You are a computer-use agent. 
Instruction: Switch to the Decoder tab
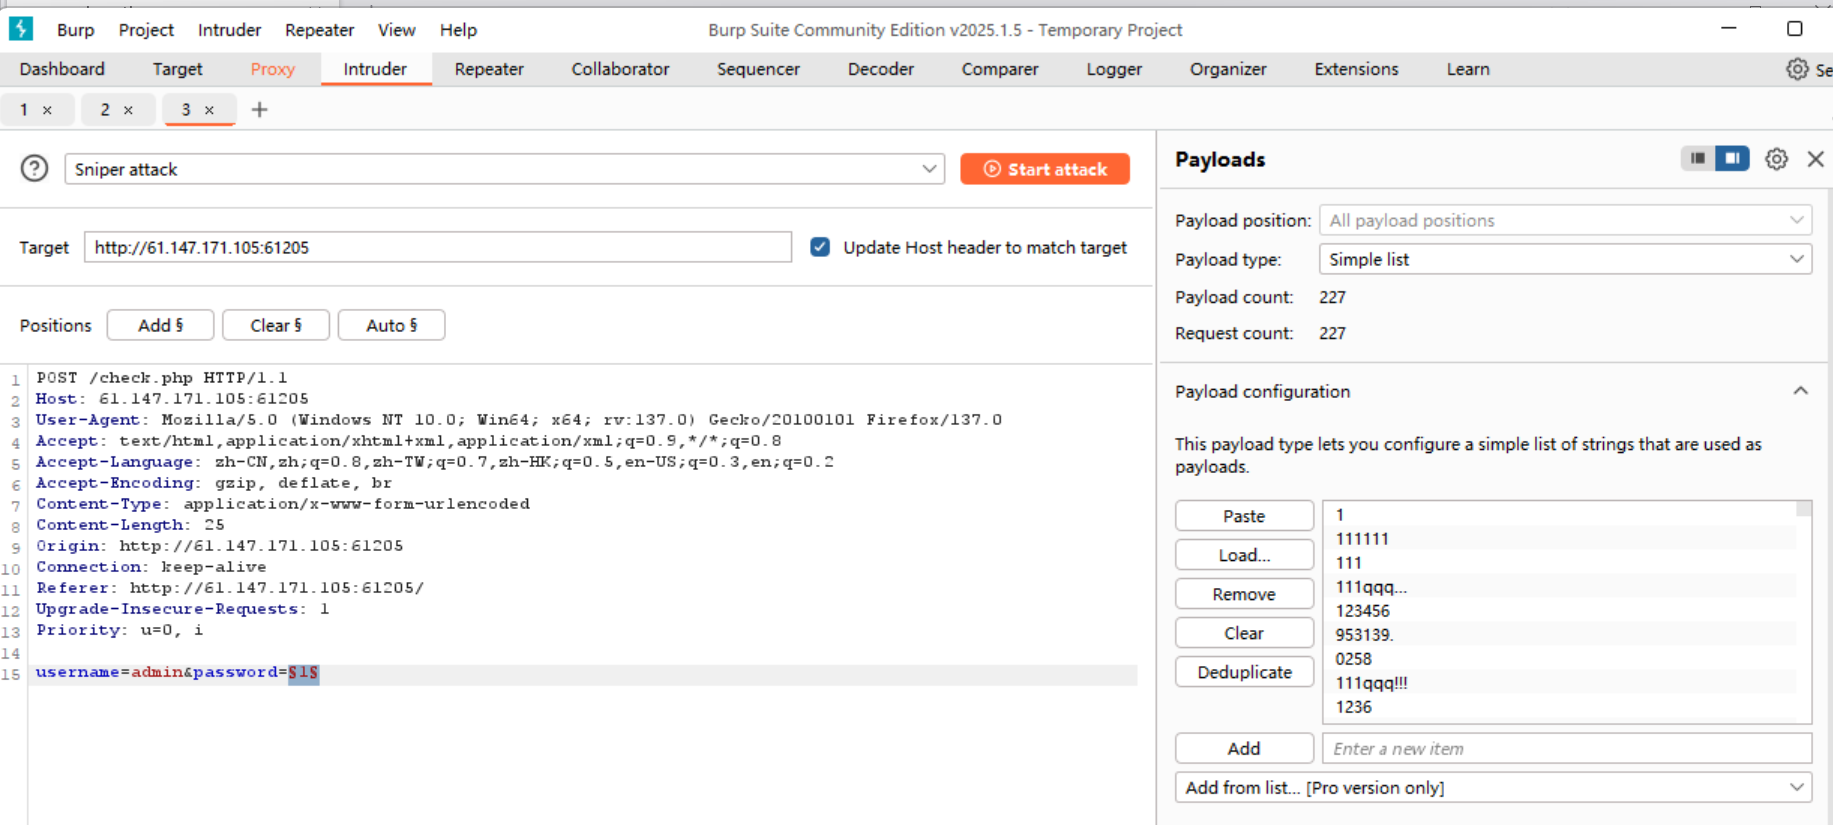[x=880, y=69]
